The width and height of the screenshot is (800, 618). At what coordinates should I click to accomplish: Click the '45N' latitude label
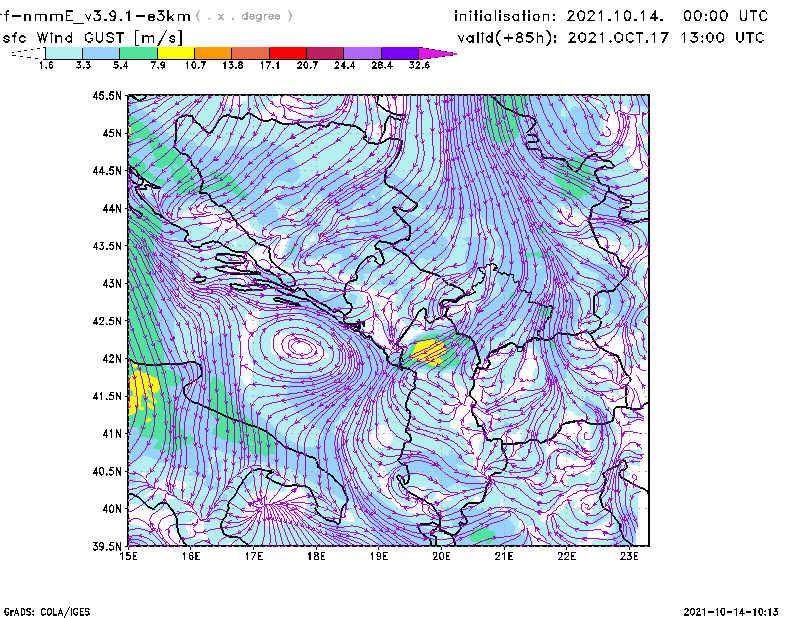click(x=112, y=133)
